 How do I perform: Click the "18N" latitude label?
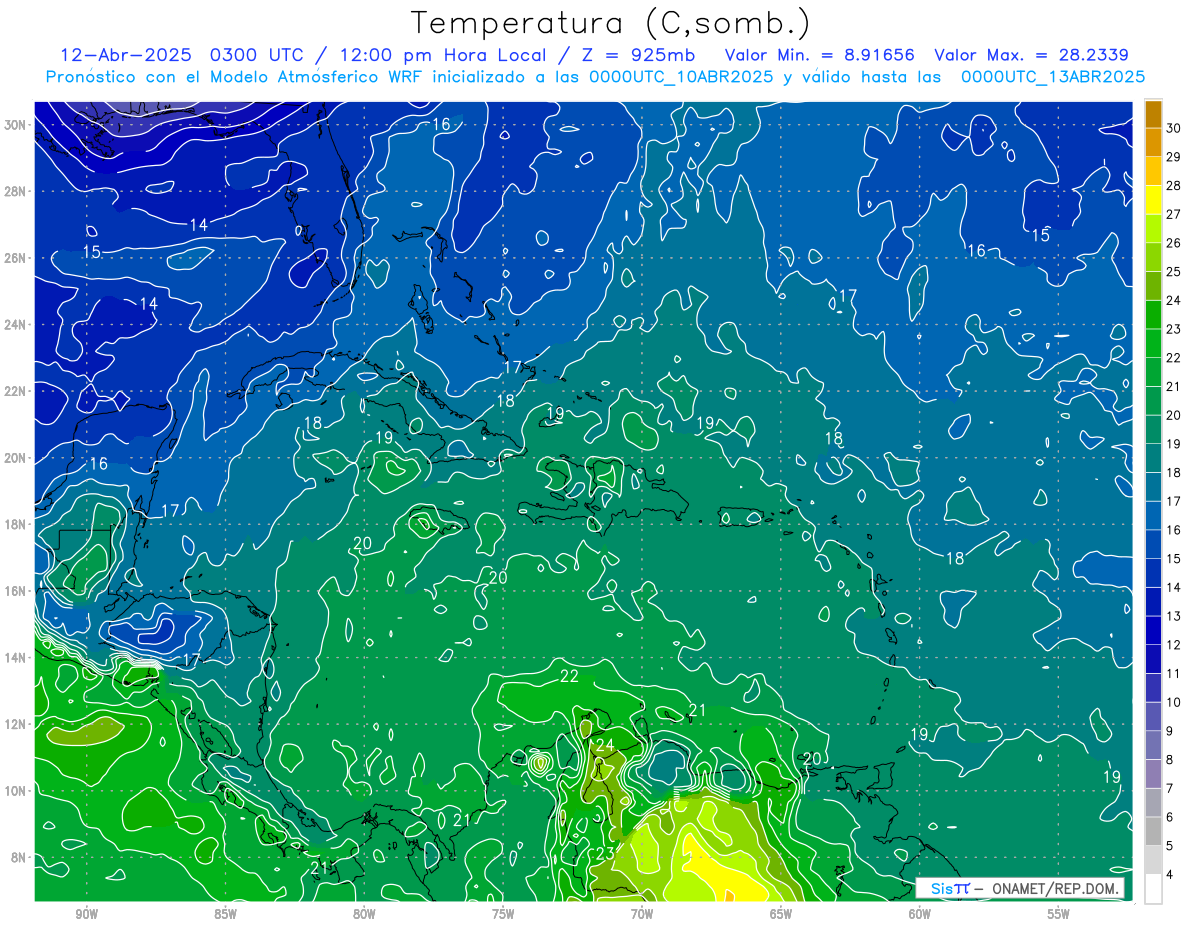15,524
